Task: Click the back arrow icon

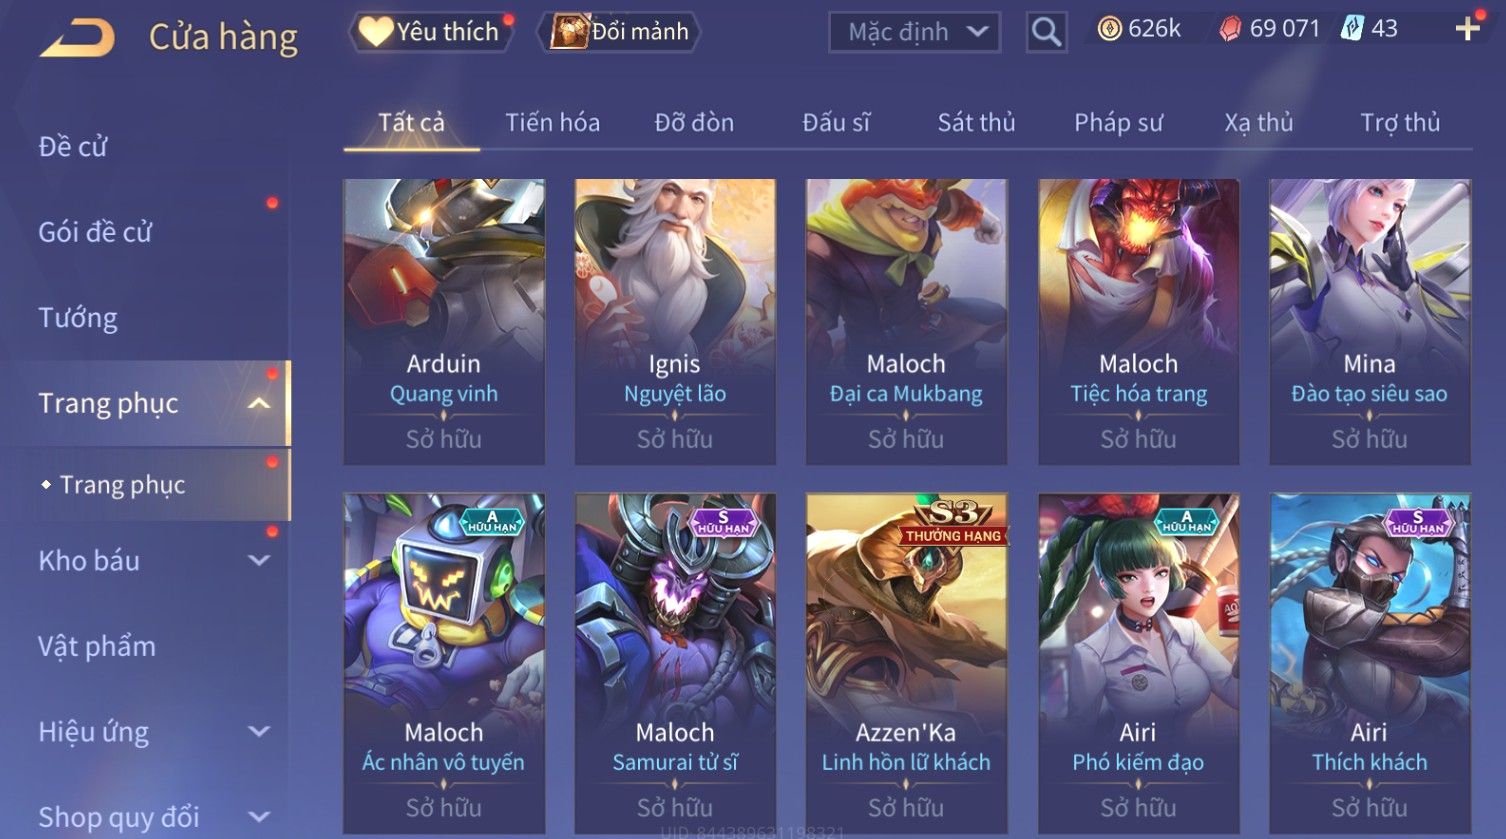Action: pyautogui.click(x=77, y=38)
